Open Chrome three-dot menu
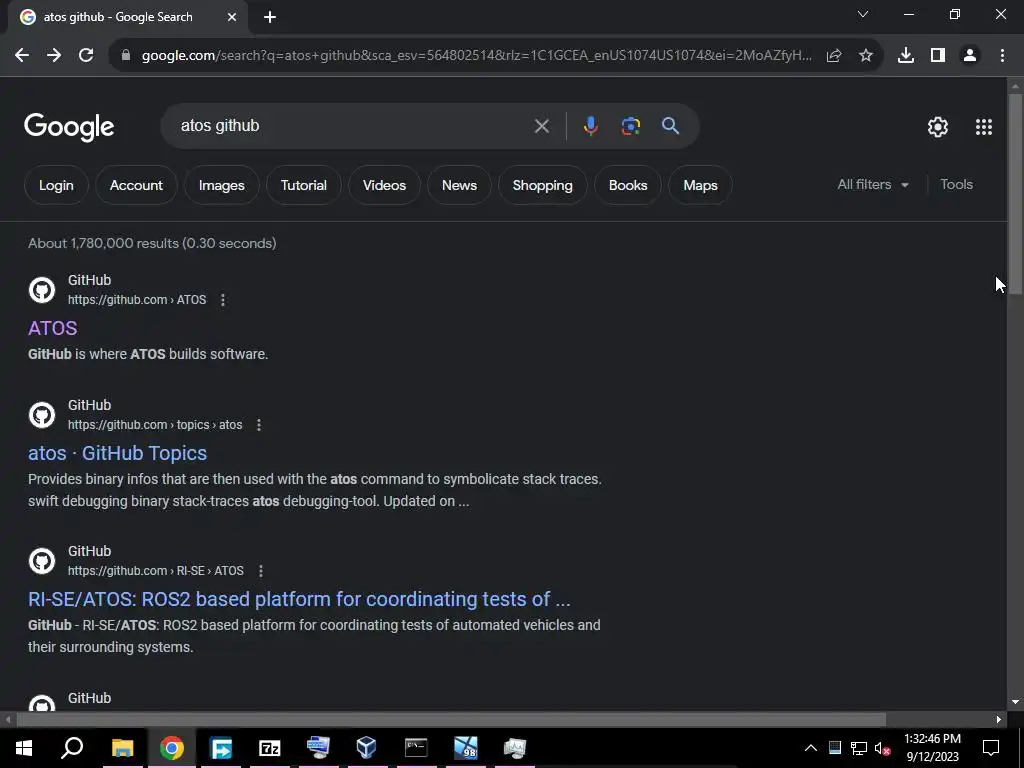Image resolution: width=1024 pixels, height=768 pixels. [x=1002, y=56]
